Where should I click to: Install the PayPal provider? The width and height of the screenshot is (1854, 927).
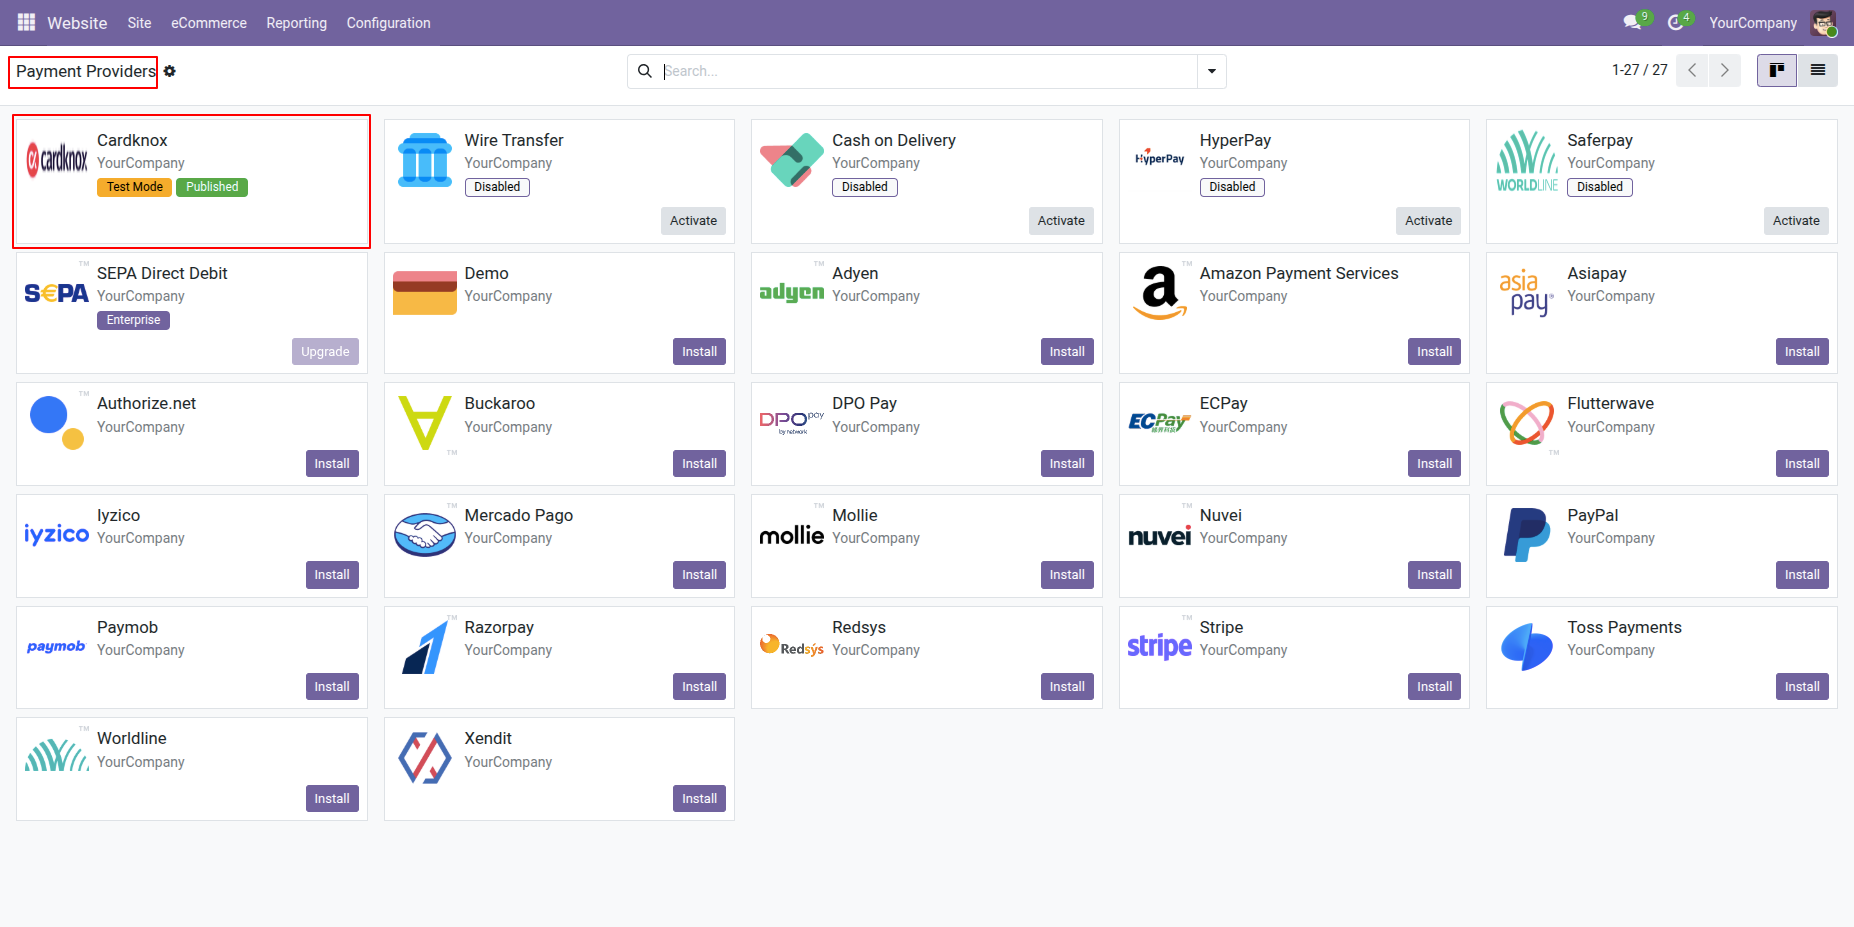tap(1802, 575)
